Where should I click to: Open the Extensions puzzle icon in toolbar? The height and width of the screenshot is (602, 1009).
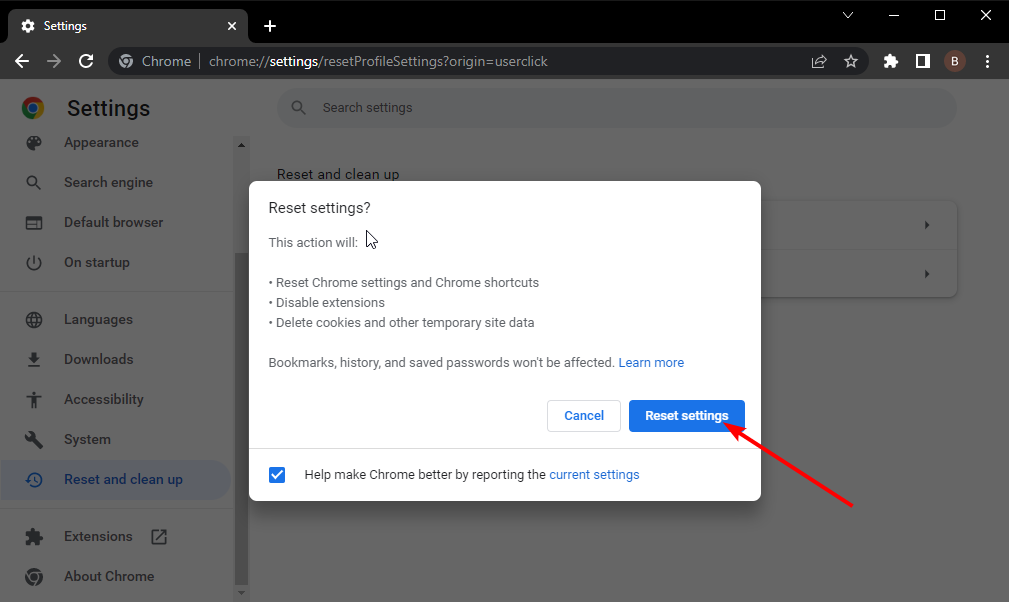tap(891, 61)
